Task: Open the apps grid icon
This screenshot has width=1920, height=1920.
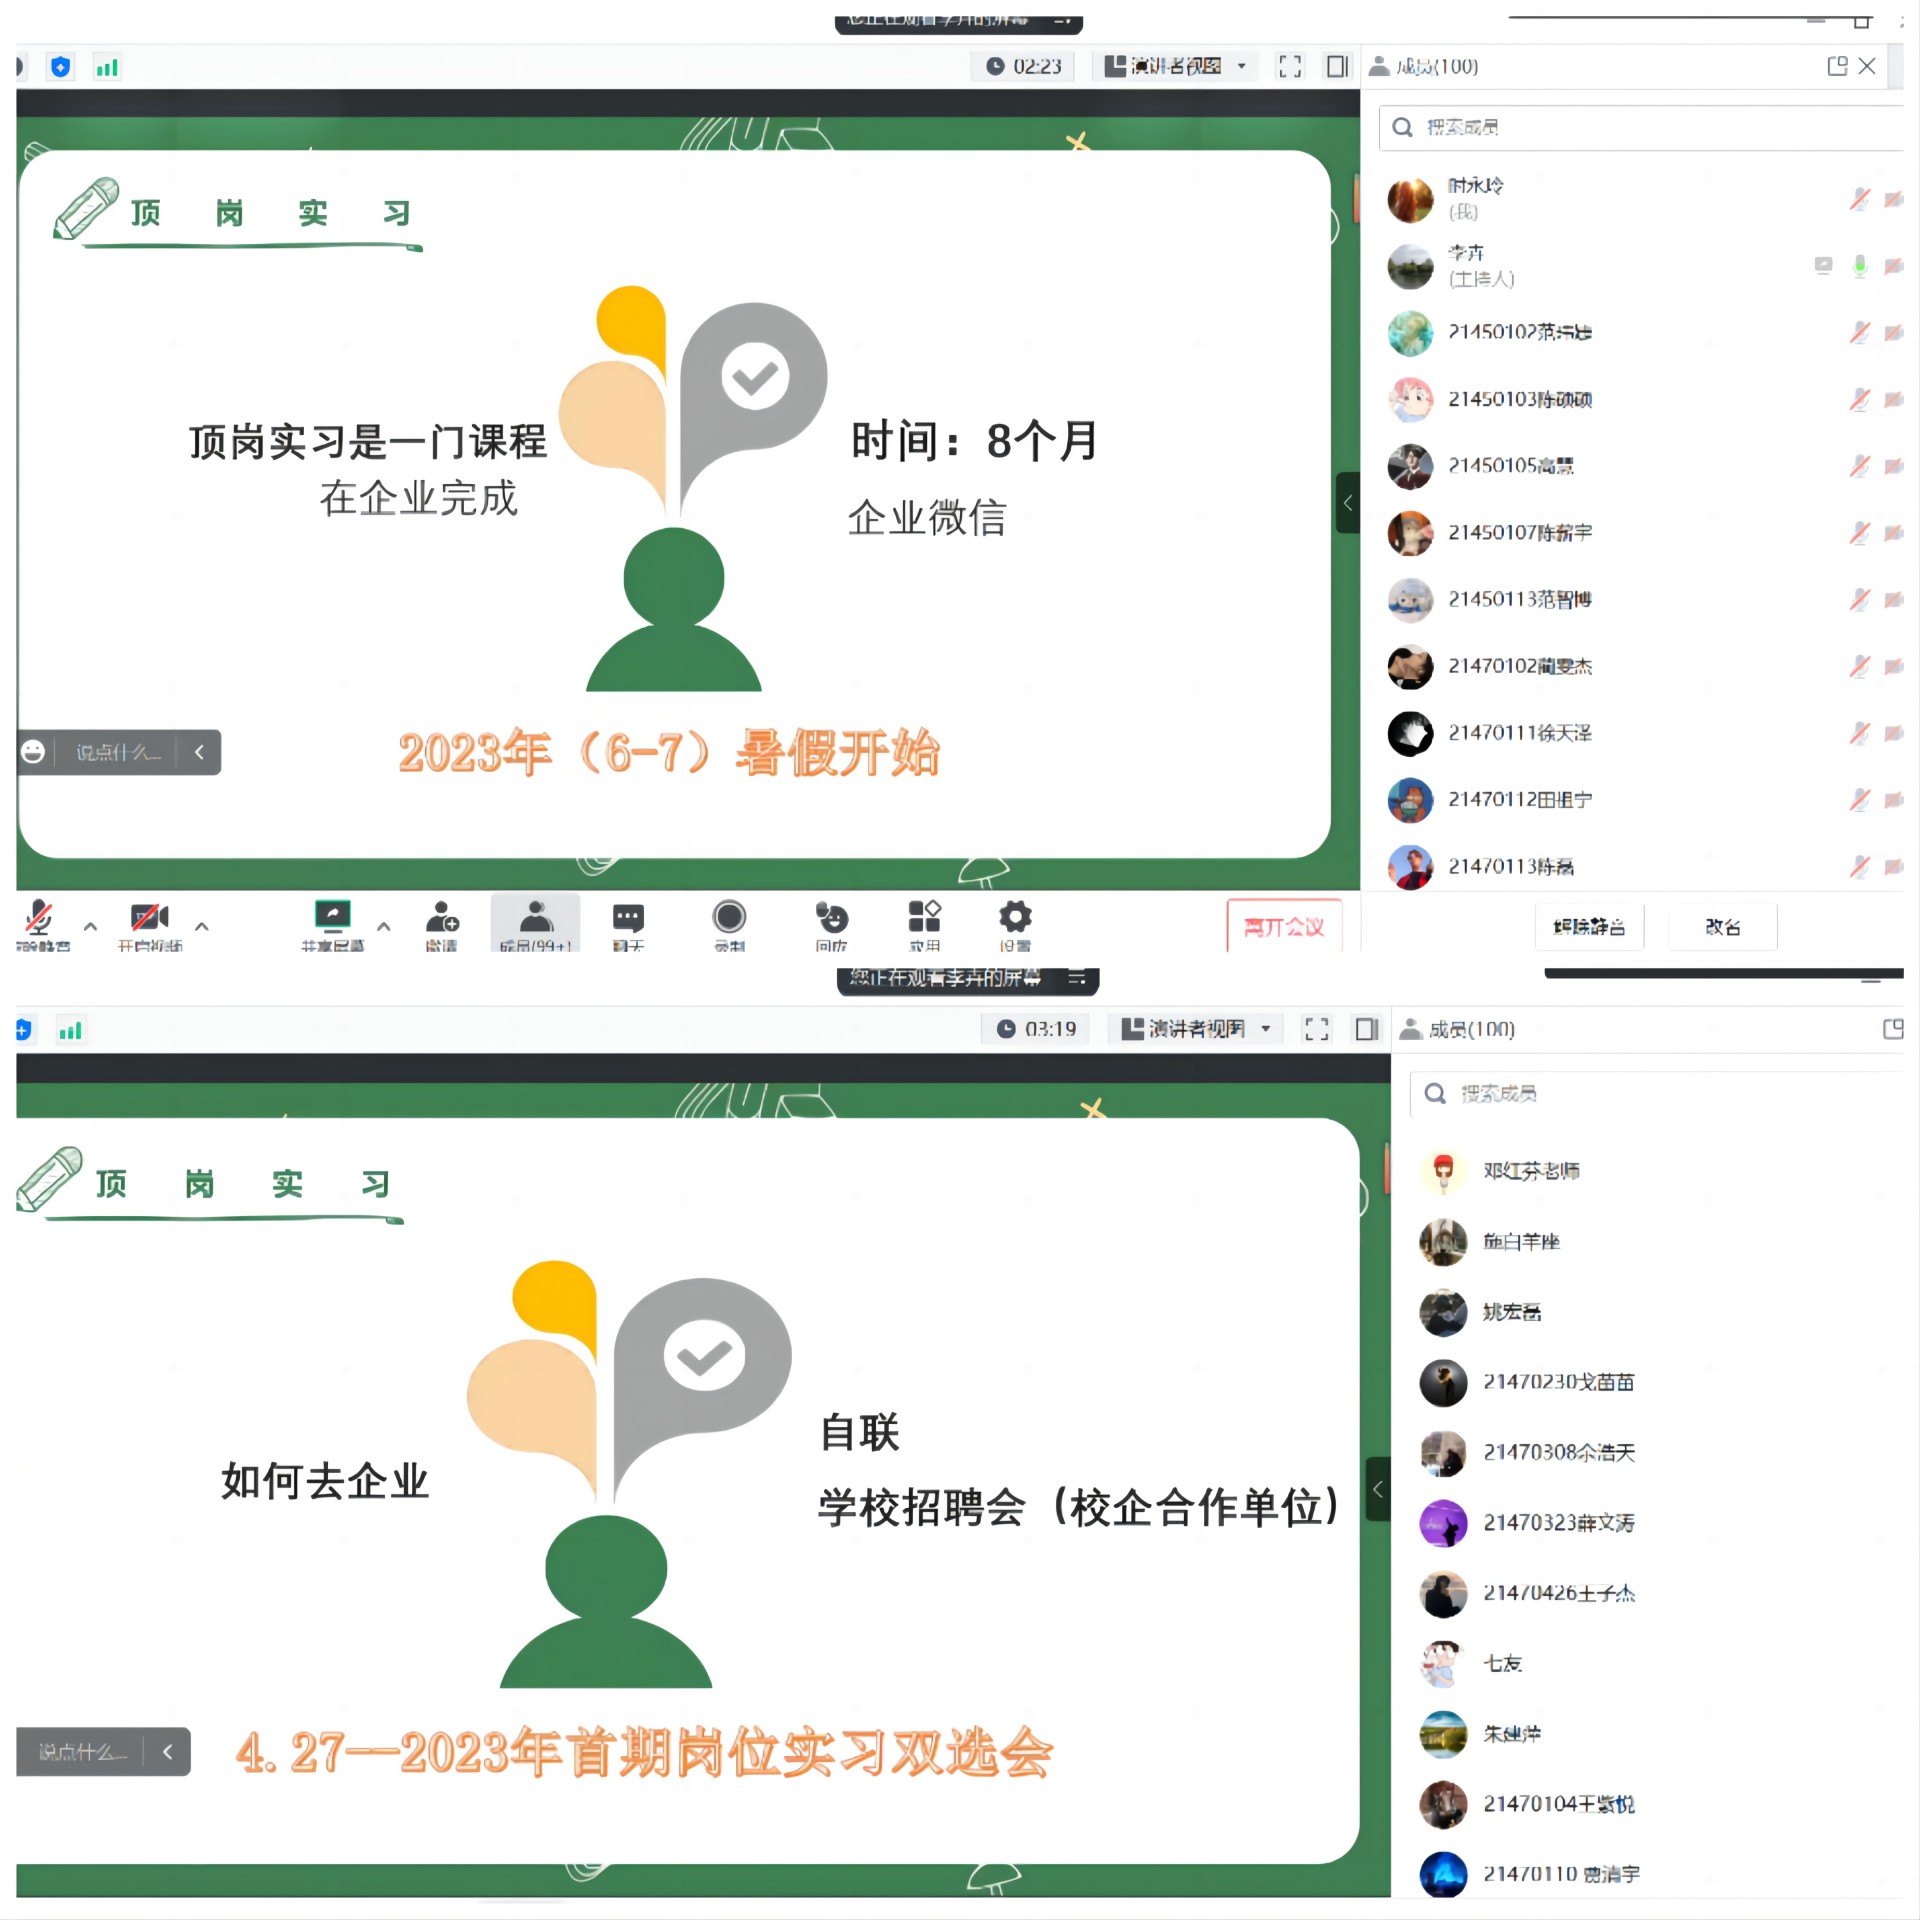Action: [924, 918]
